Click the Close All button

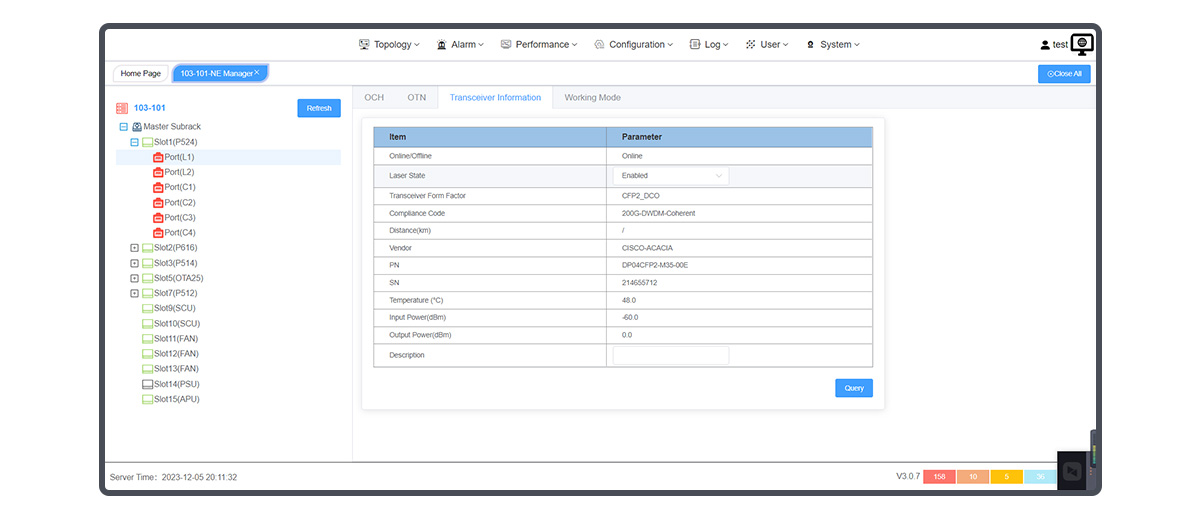1064,73
